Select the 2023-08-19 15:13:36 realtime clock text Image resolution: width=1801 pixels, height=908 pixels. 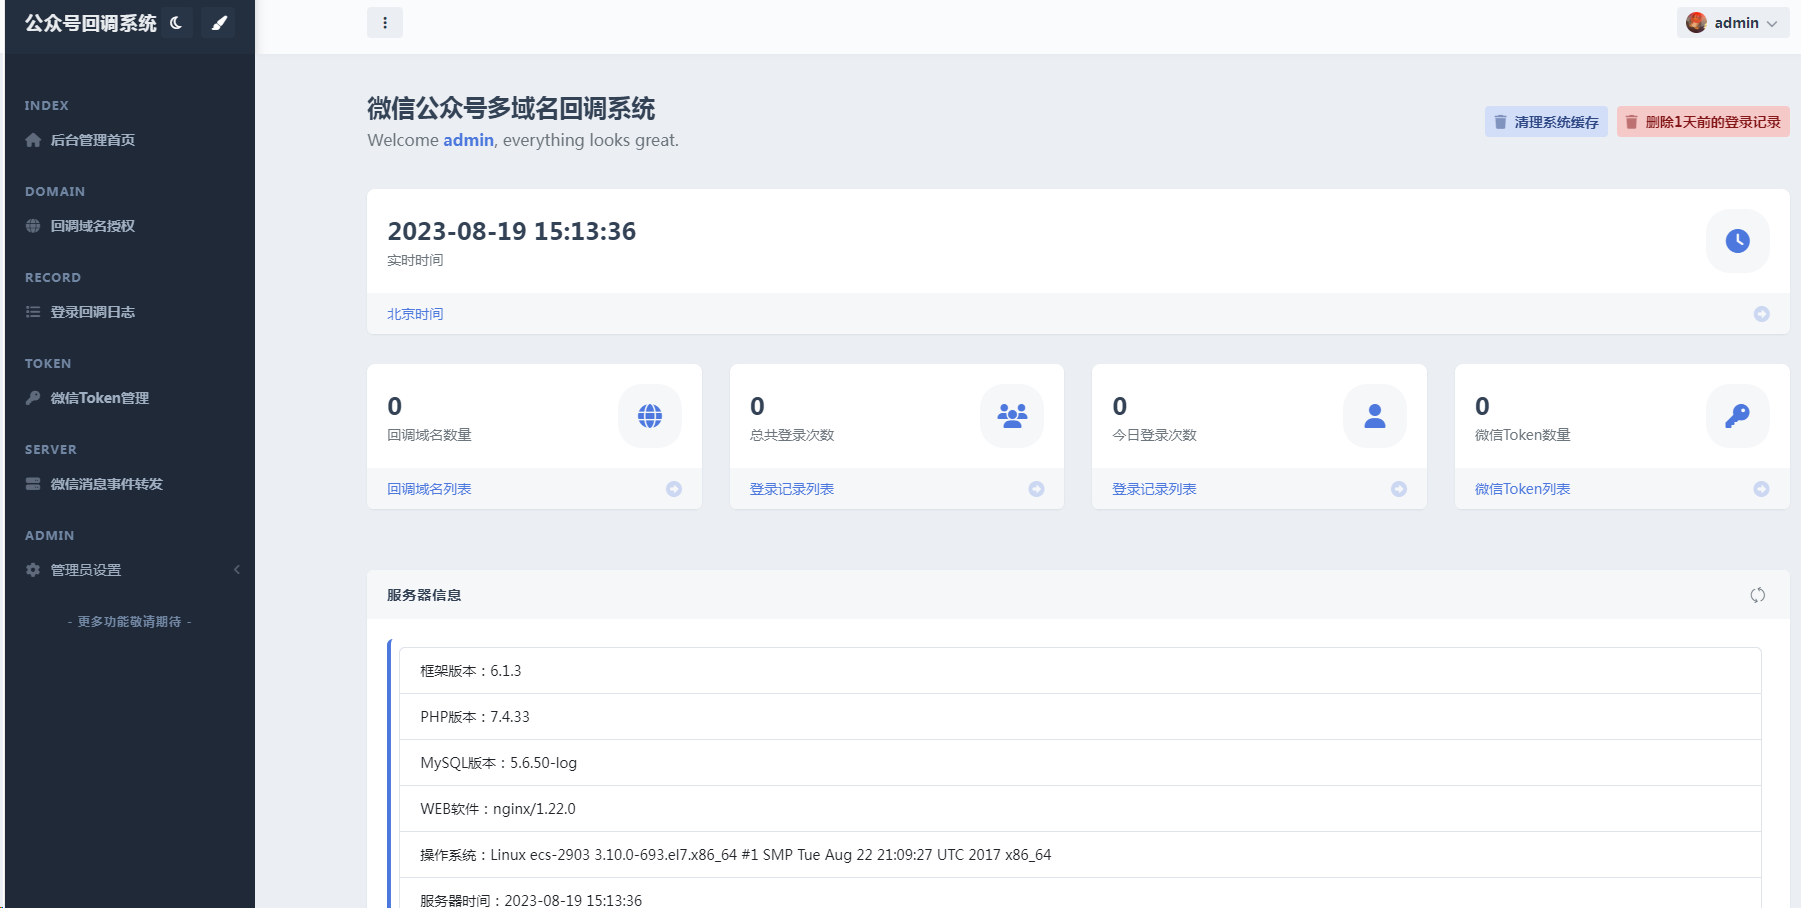tap(512, 231)
